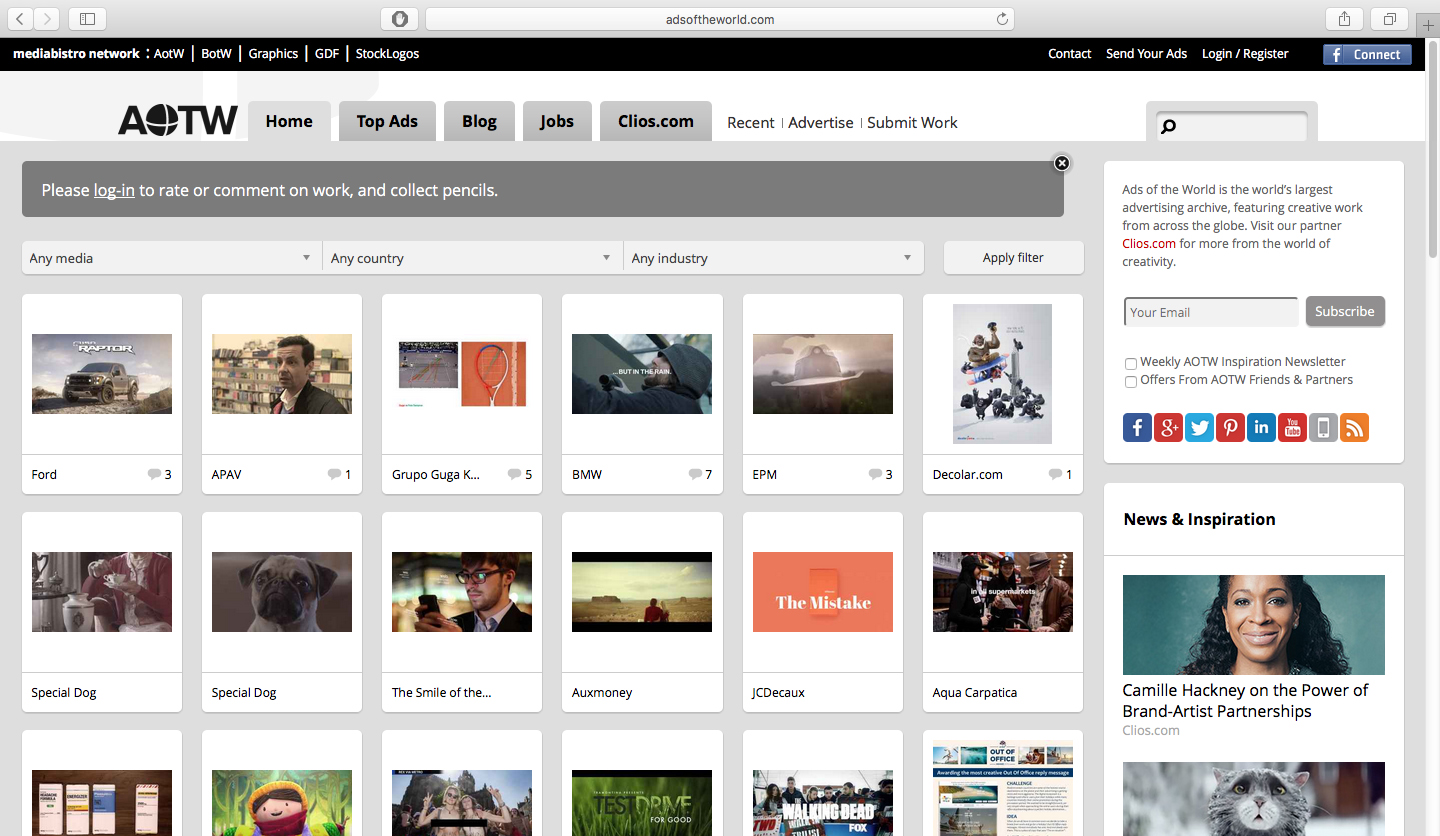This screenshot has height=836, width=1440.
Task: Open the Any country dropdown
Action: [472, 258]
